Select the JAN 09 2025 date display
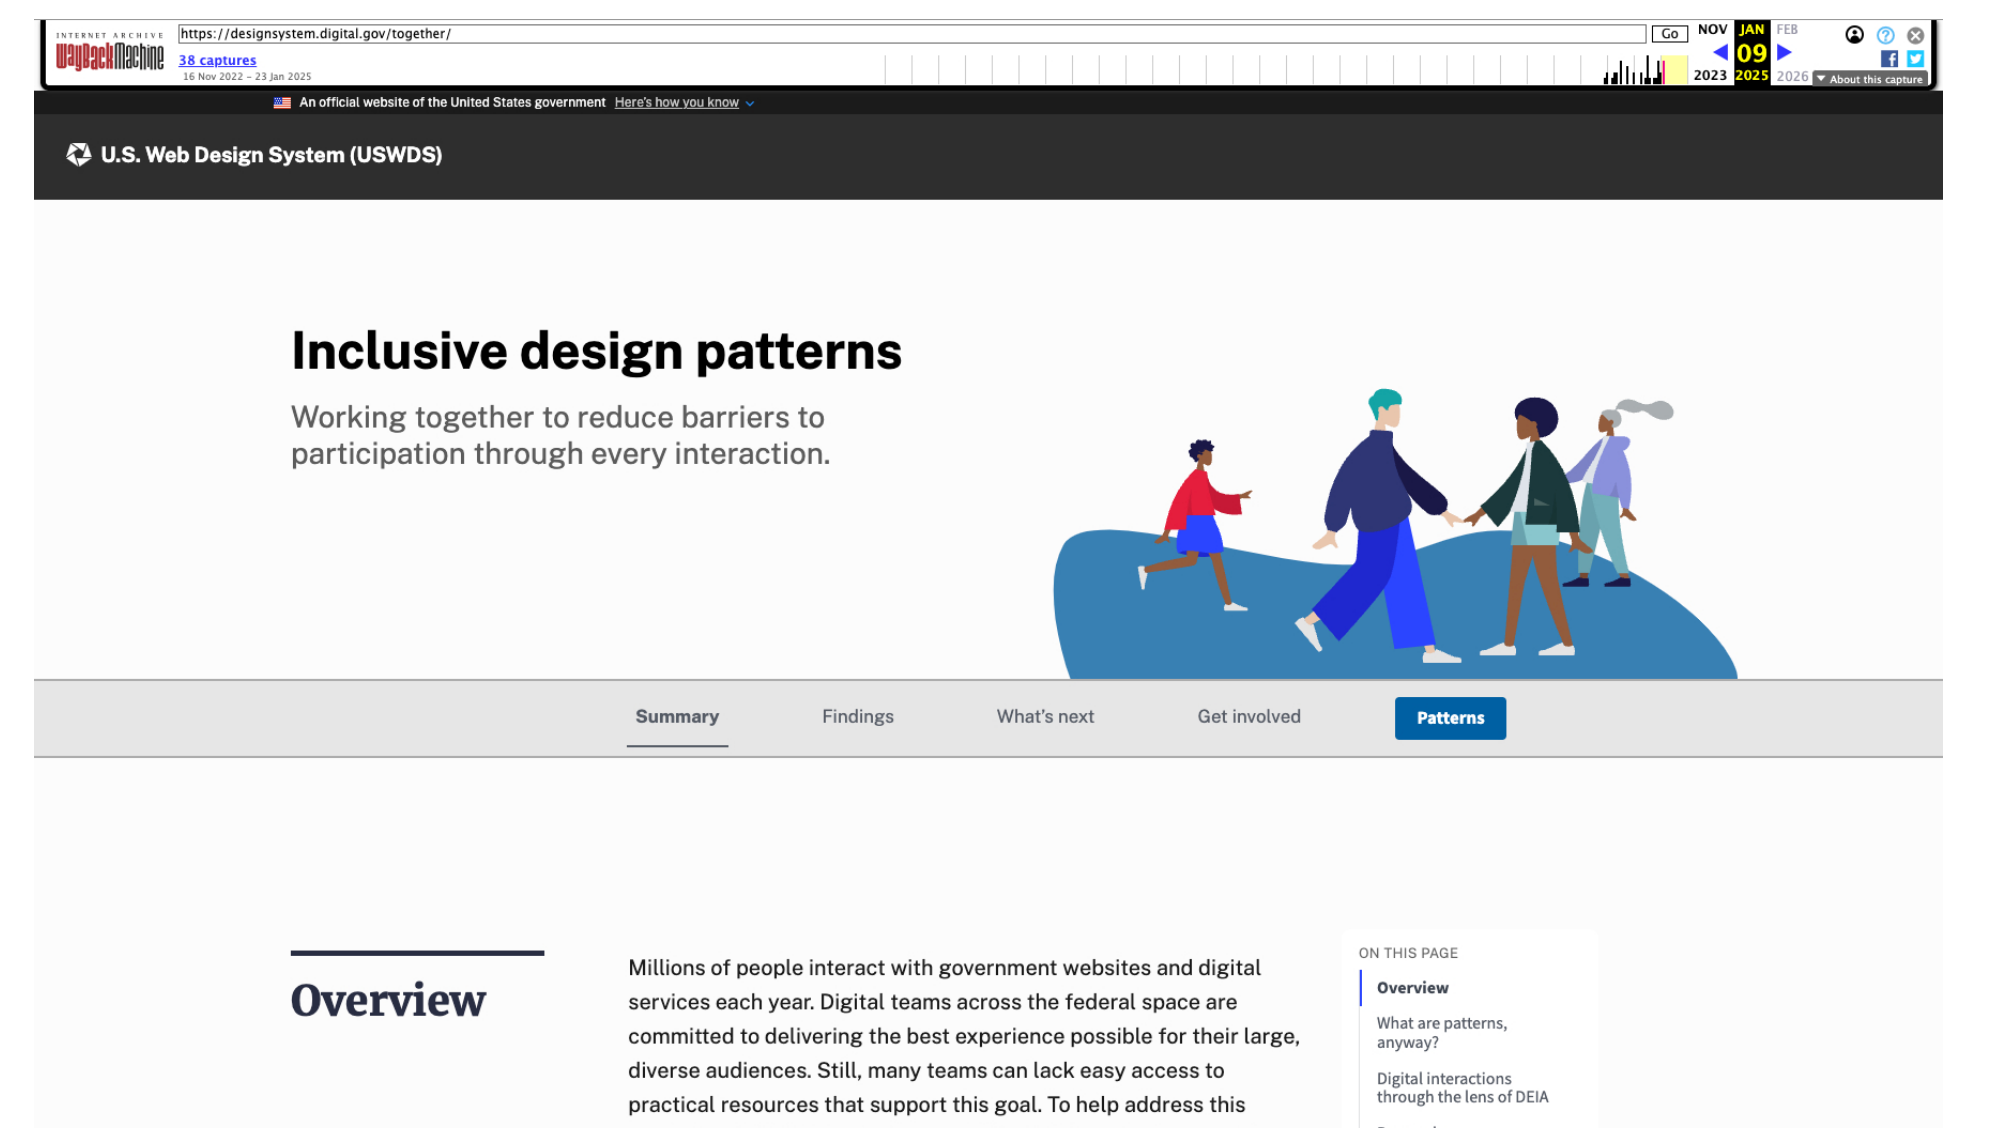Screen dimensions: 2004x1128 [x=1751, y=52]
